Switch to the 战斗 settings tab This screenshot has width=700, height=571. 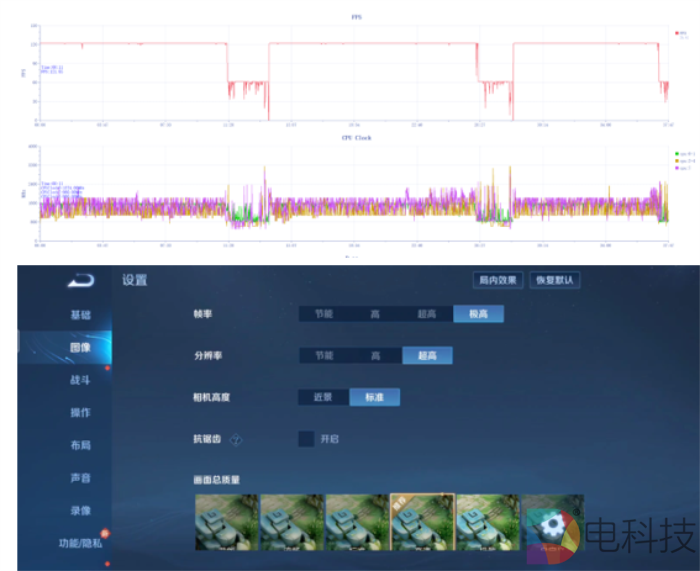point(80,380)
